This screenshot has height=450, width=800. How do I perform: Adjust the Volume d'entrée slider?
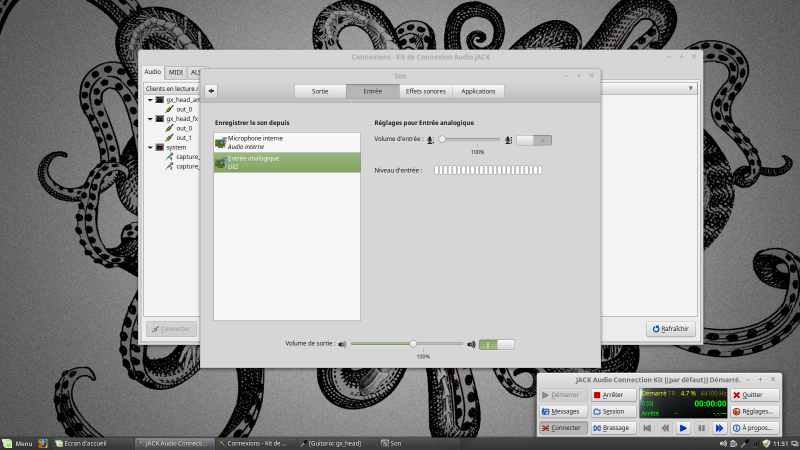click(x=470, y=139)
